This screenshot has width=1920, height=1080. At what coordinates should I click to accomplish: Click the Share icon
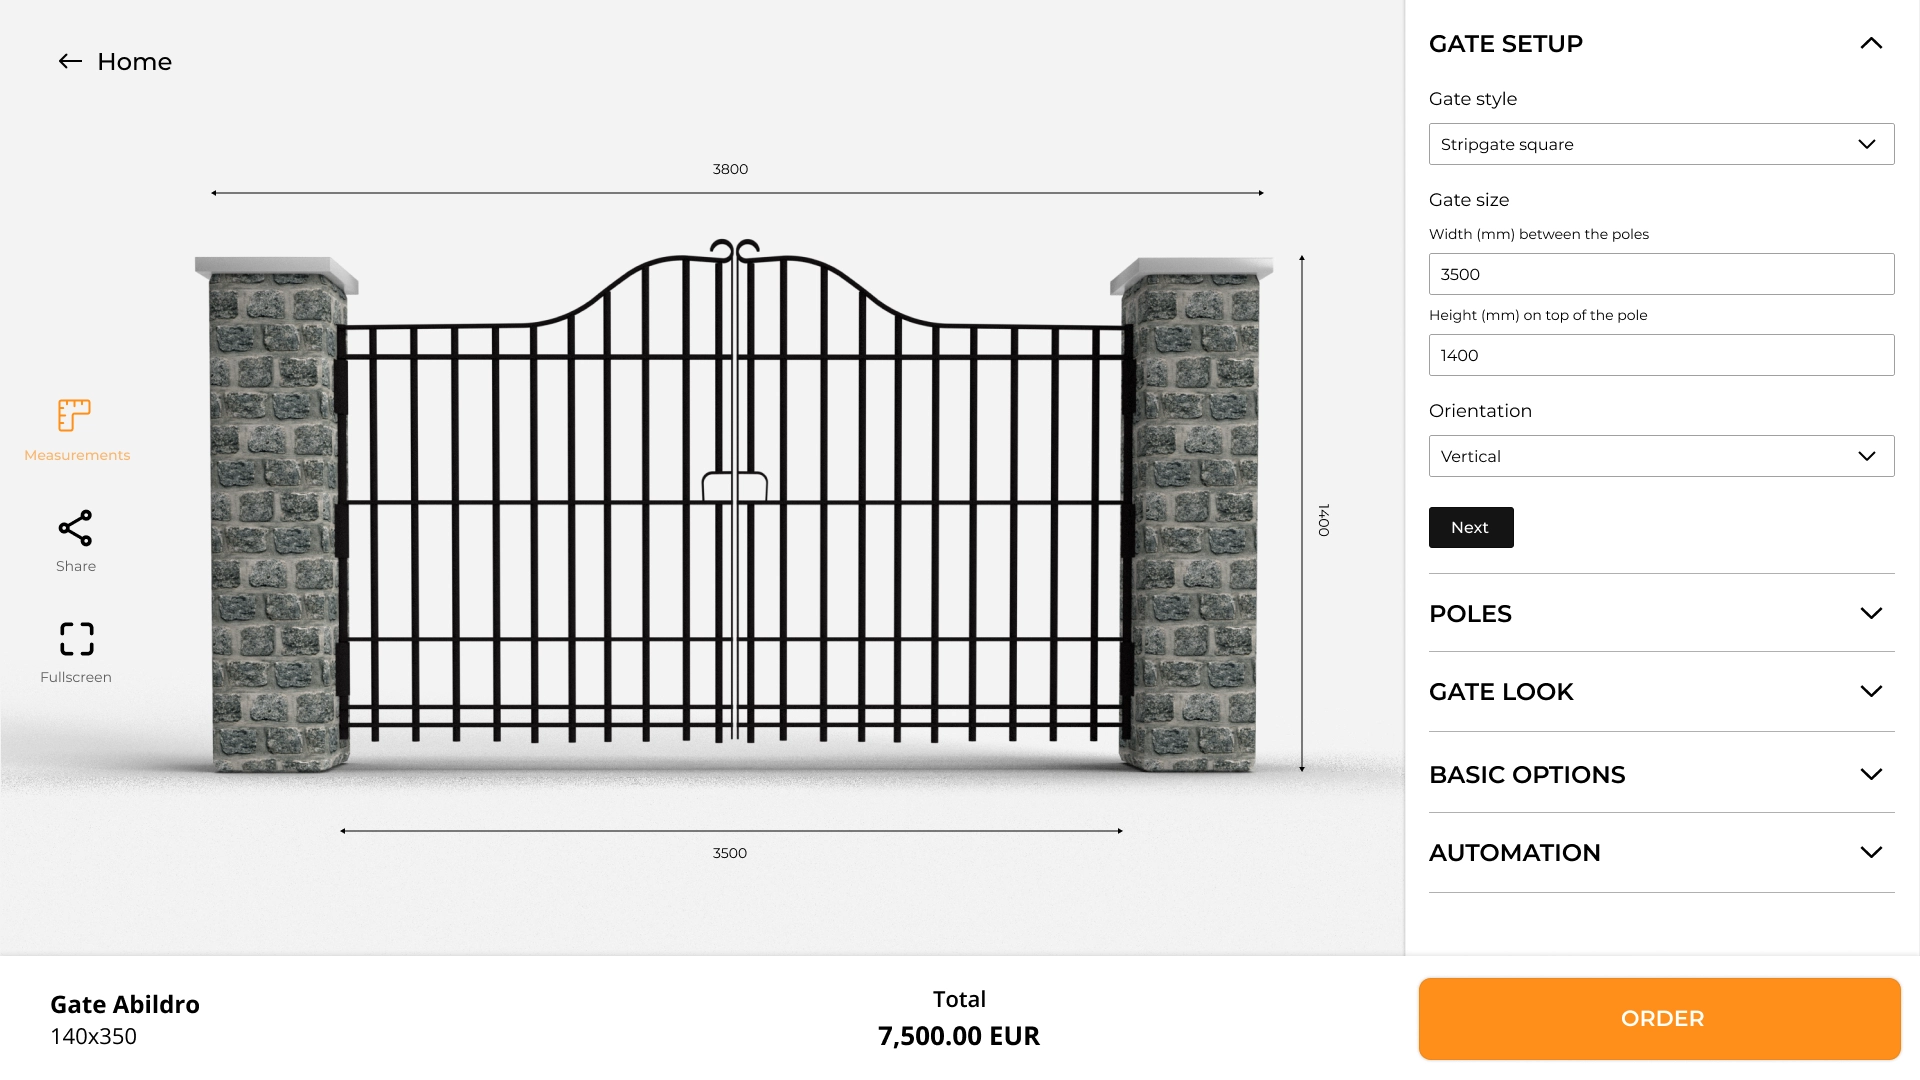pos(75,529)
